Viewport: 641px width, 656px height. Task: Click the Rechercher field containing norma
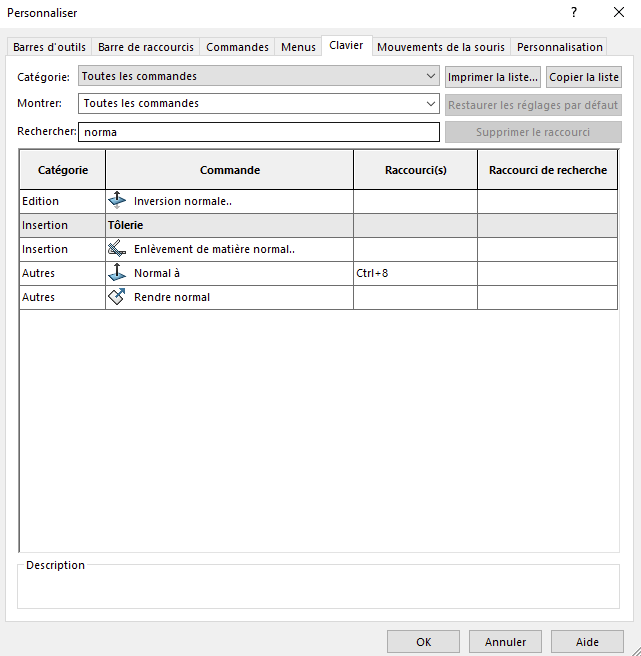tap(259, 132)
